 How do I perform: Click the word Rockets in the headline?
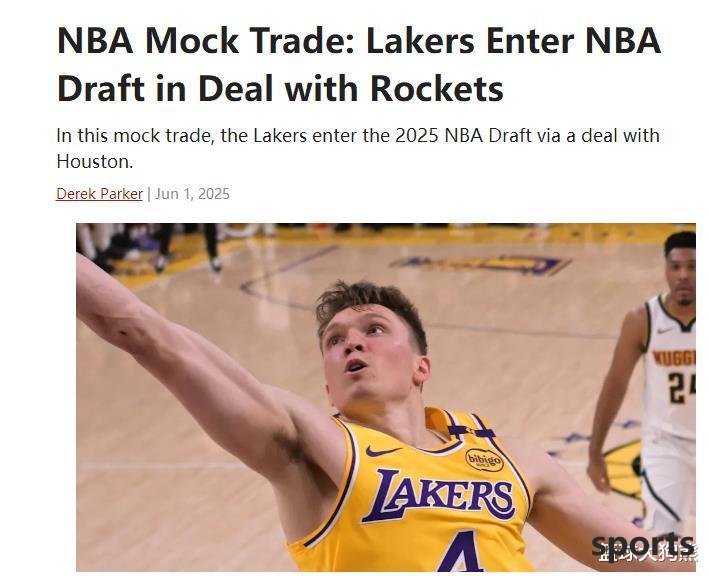point(436,88)
